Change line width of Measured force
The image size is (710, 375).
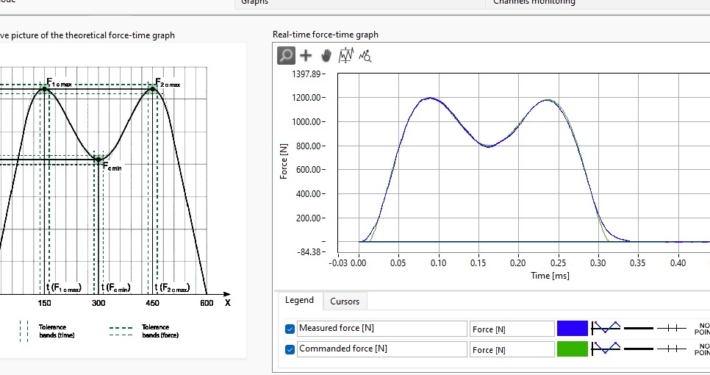[638, 328]
